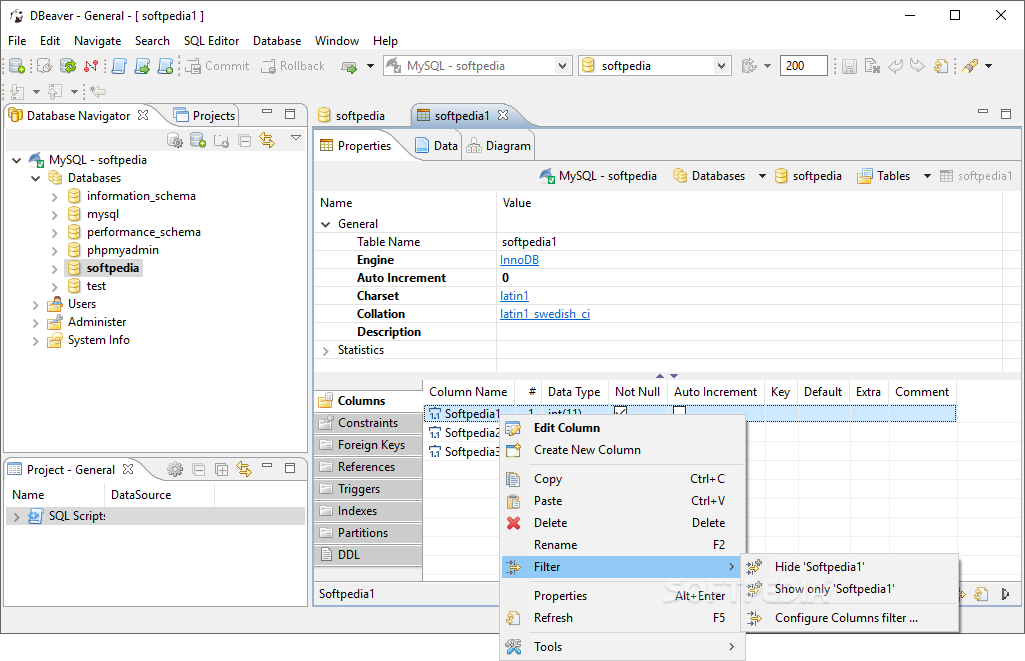Open the Constraints section tab
This screenshot has height=661, width=1025.
(368, 424)
